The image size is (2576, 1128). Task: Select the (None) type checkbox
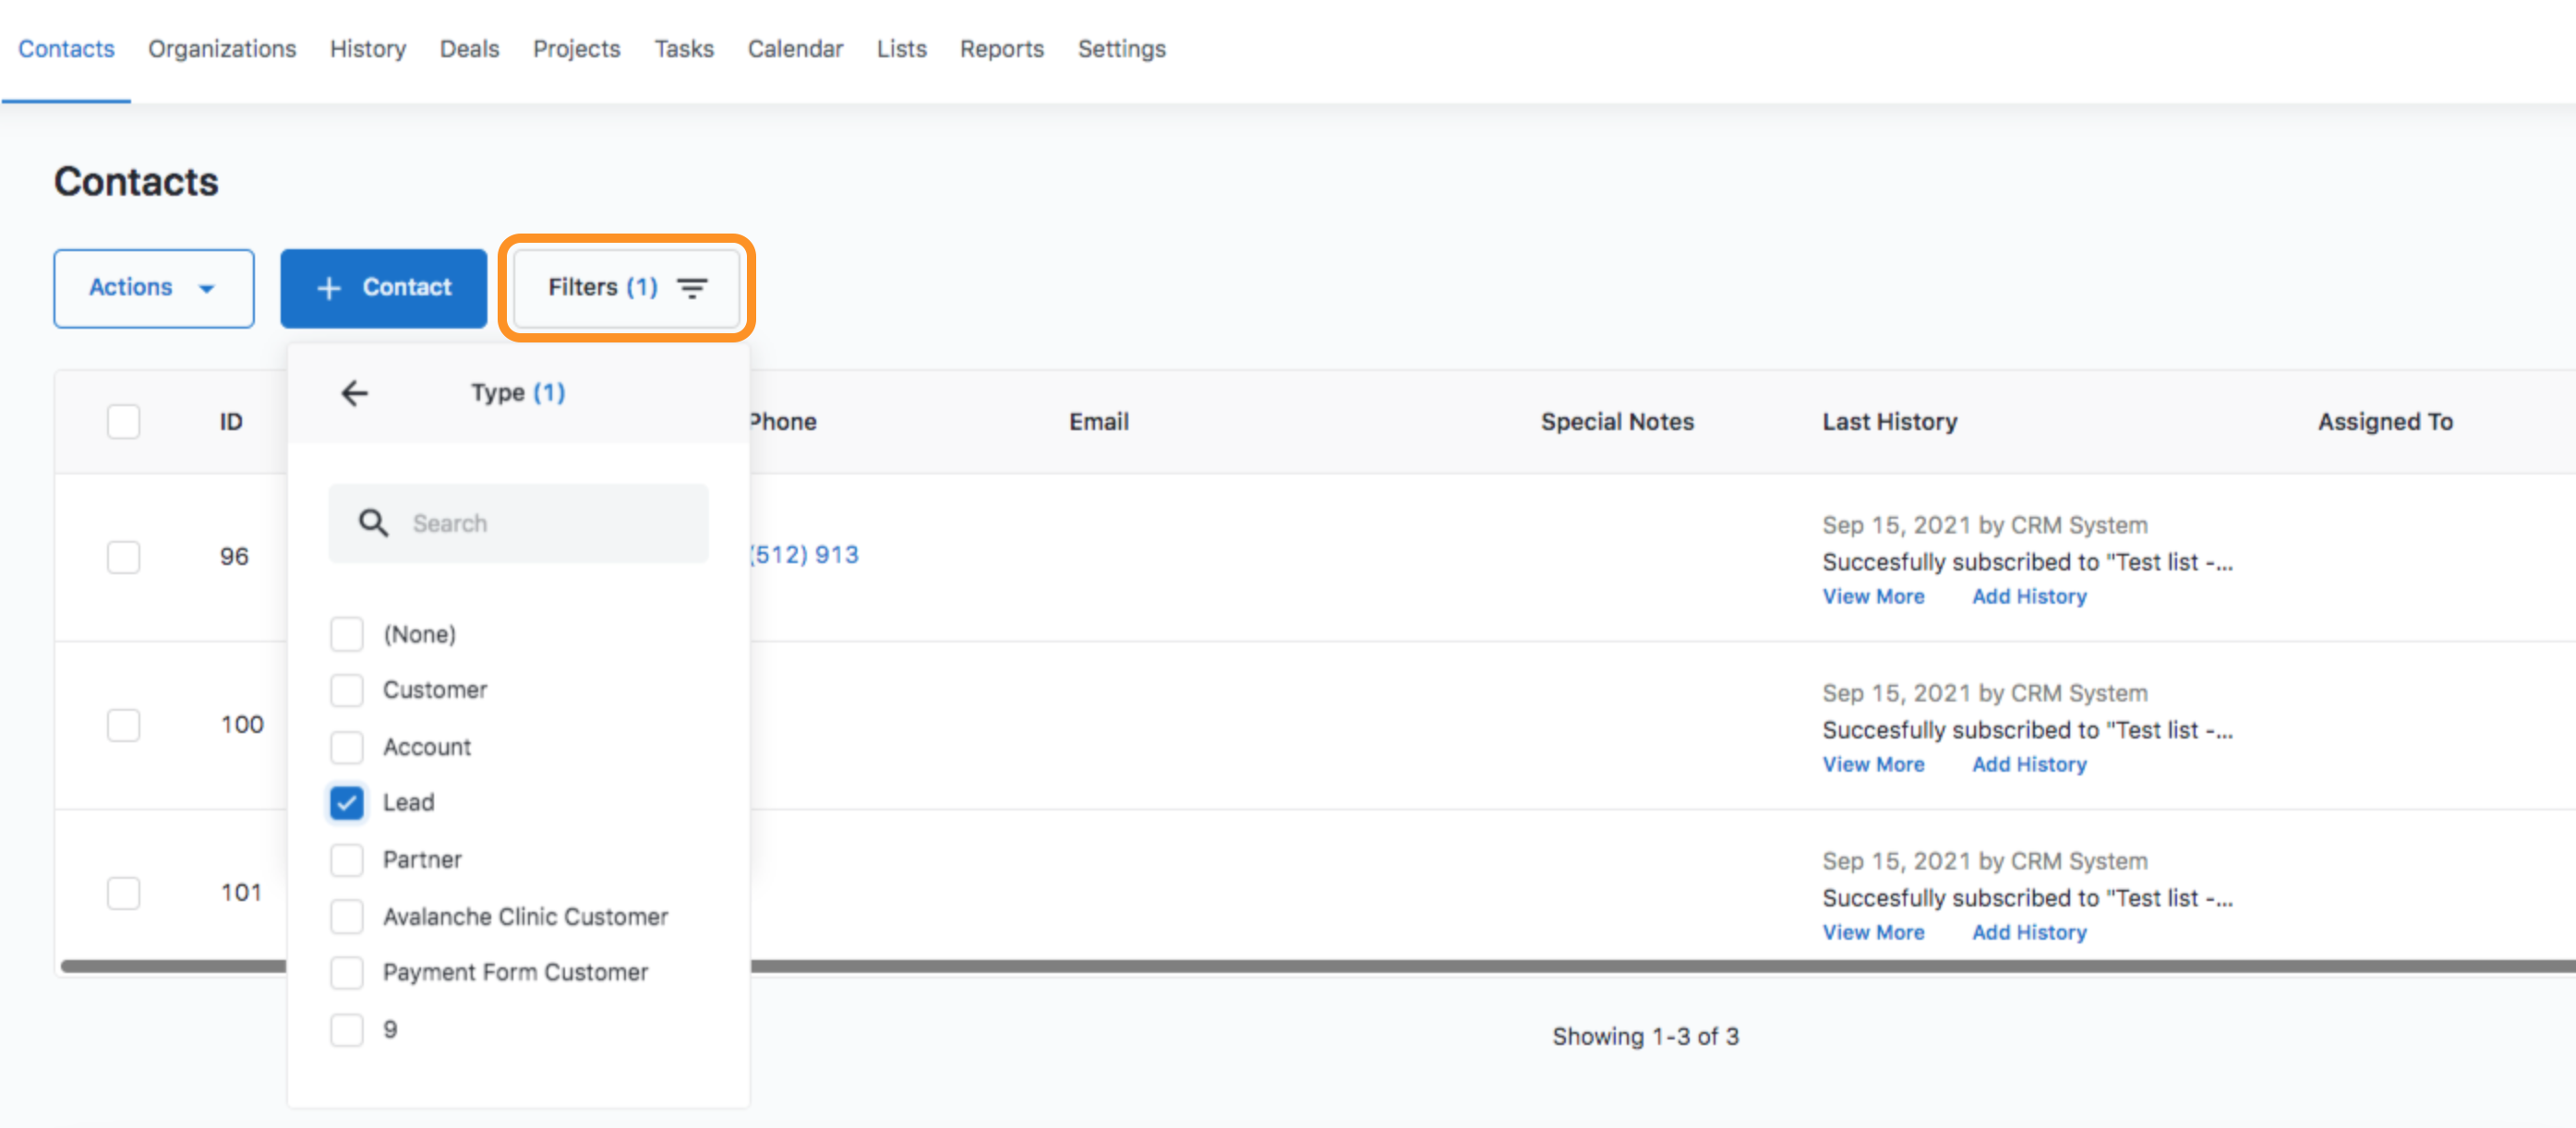coord(347,634)
